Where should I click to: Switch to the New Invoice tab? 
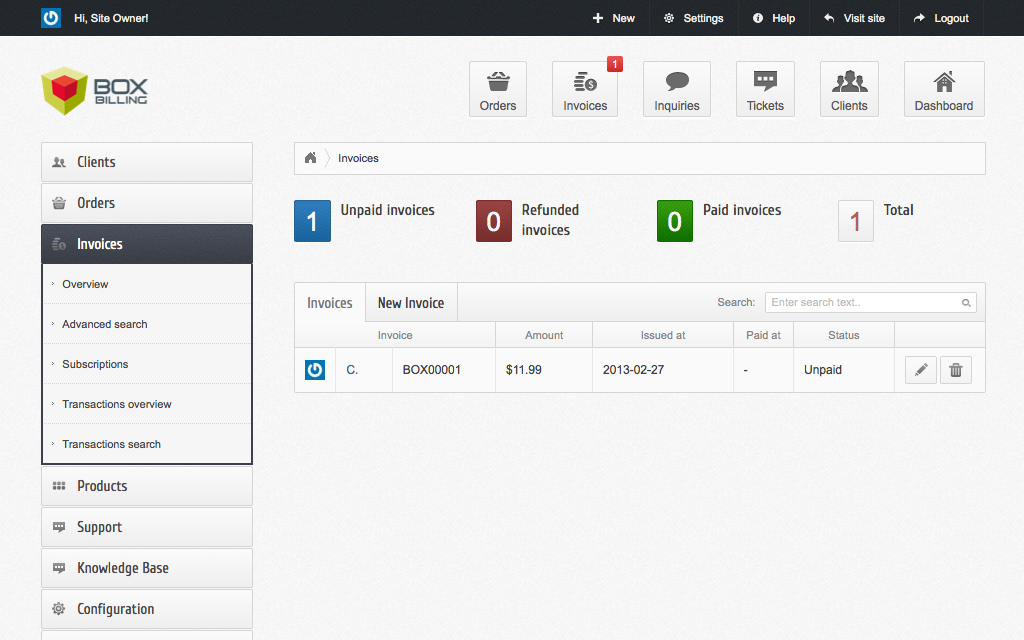411,303
